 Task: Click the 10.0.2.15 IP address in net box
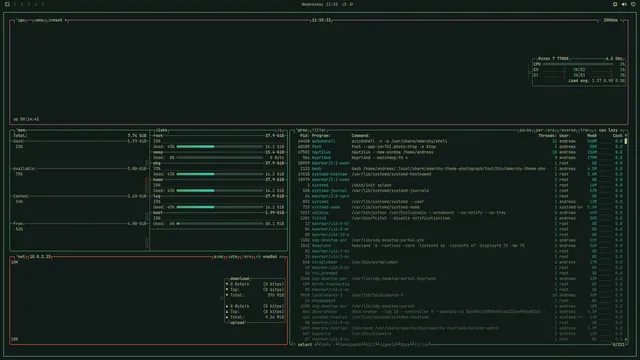(x=40, y=257)
